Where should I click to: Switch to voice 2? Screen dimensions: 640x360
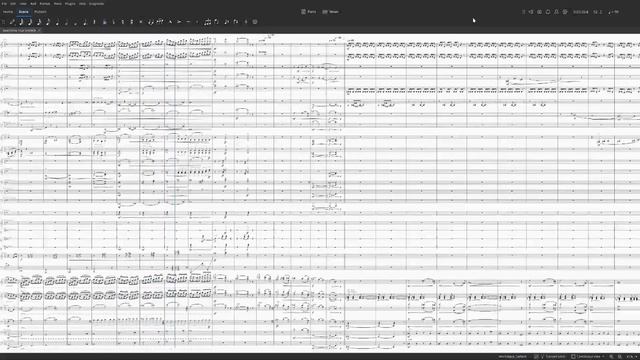[x=235, y=22]
